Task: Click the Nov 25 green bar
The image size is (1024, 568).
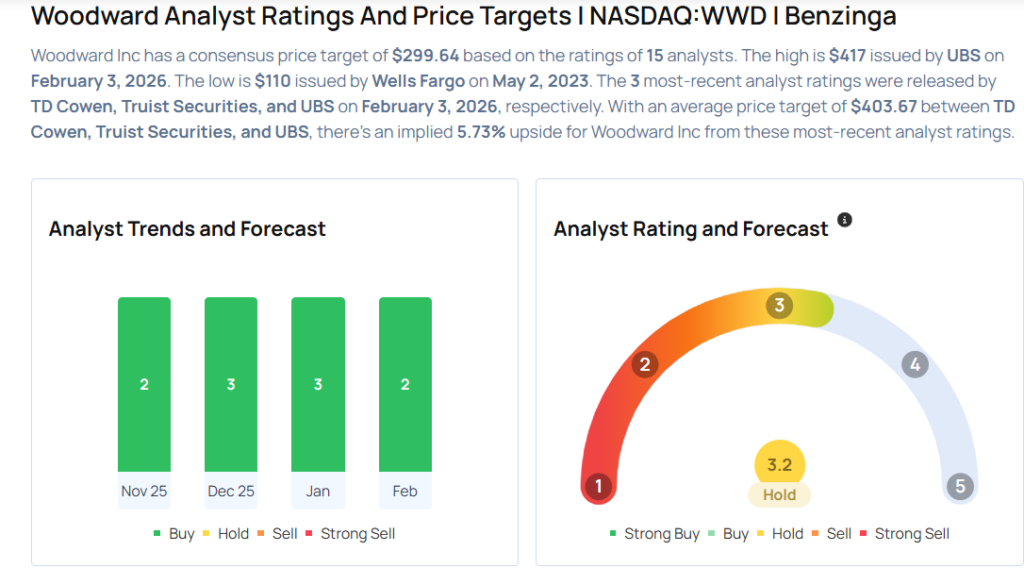Action: click(144, 384)
